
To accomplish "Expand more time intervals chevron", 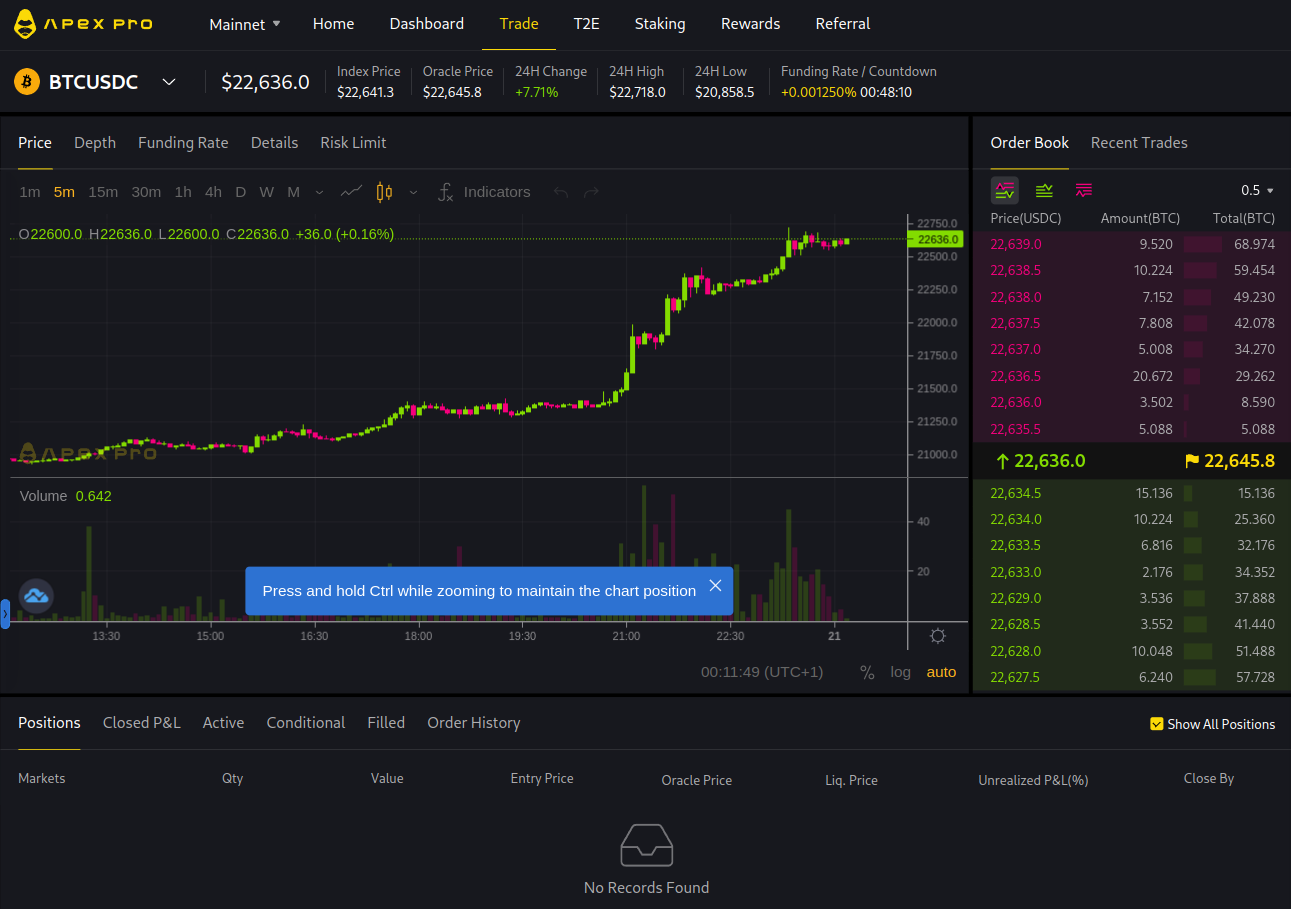I will click(x=319, y=192).
